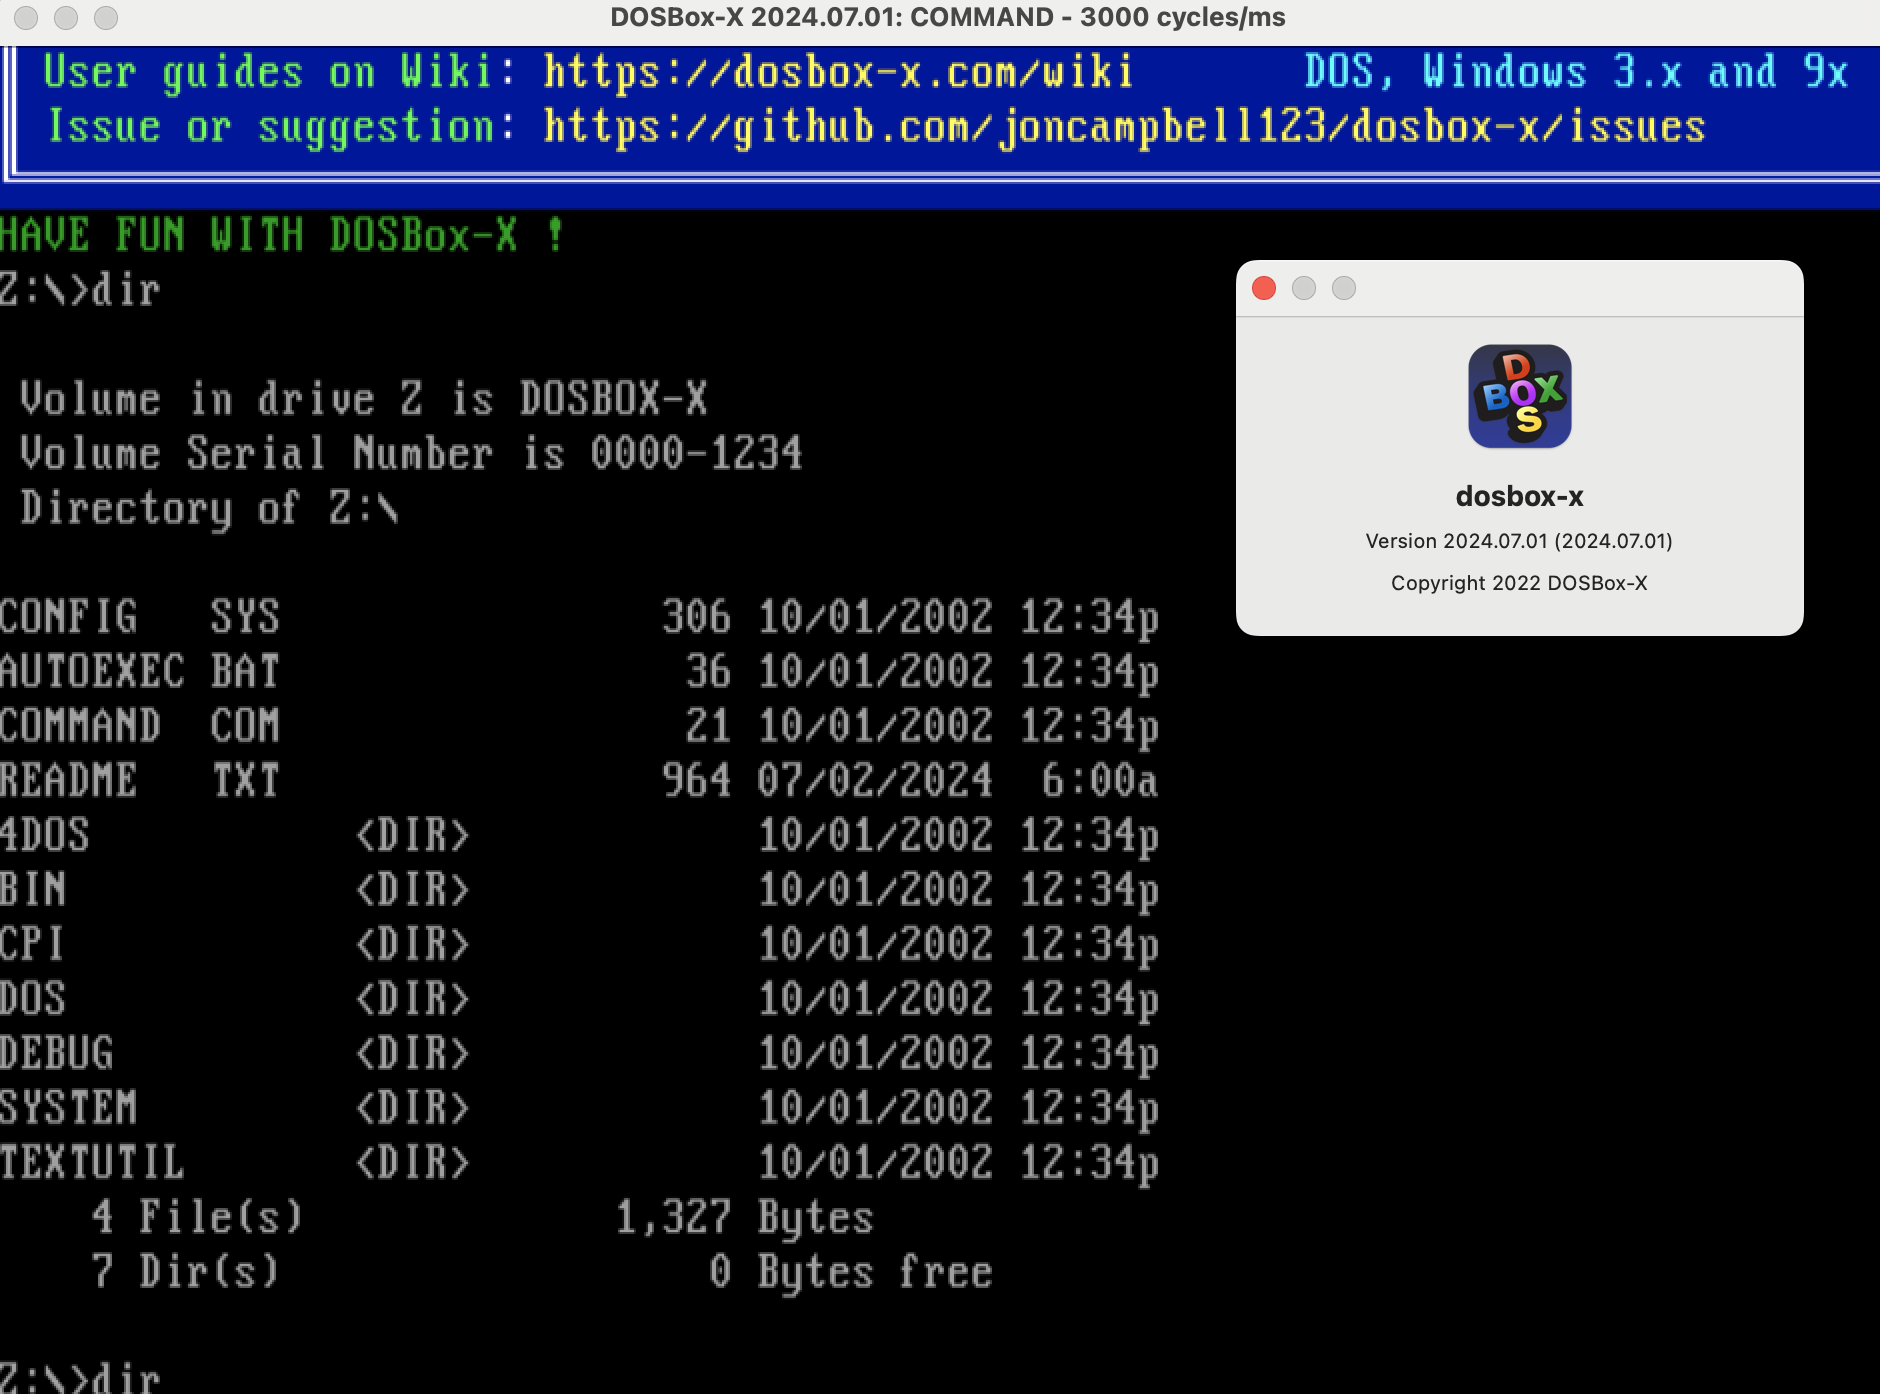Click the DOSBox-X main window minimize button
Viewport: 1880px width, 1394px height.
pyautogui.click(x=66, y=17)
